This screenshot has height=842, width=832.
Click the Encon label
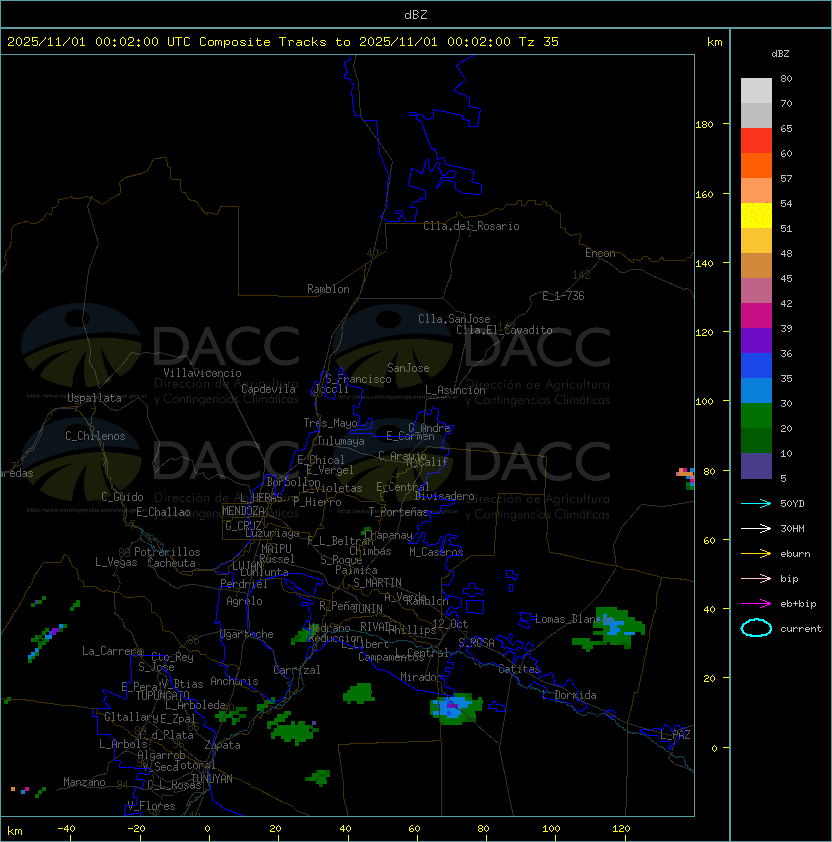[600, 253]
